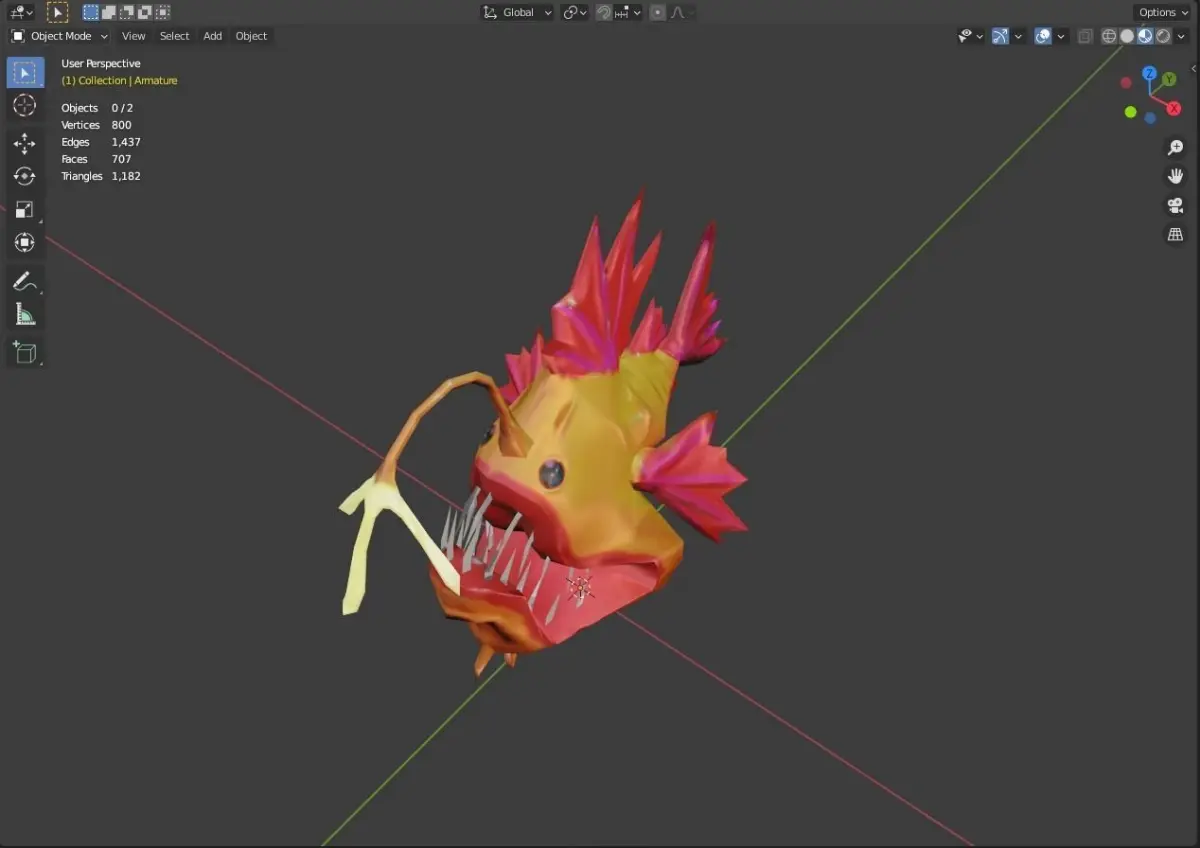Click the Pan hand viewport icon
The width and height of the screenshot is (1200, 848).
click(x=1176, y=176)
